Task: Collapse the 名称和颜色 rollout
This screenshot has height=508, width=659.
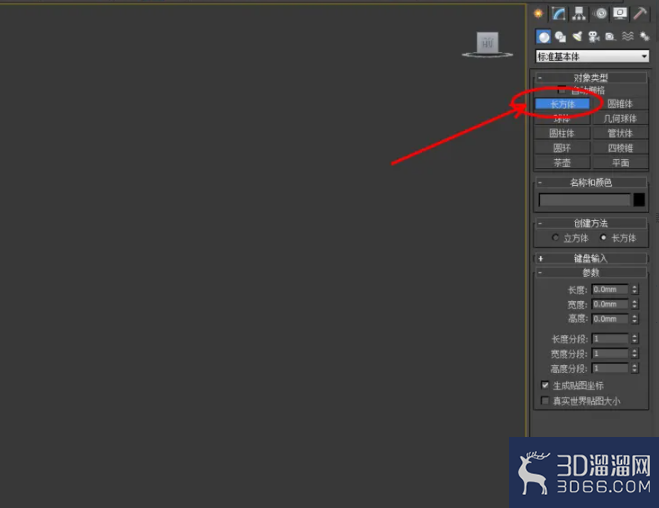Action: [x=590, y=183]
